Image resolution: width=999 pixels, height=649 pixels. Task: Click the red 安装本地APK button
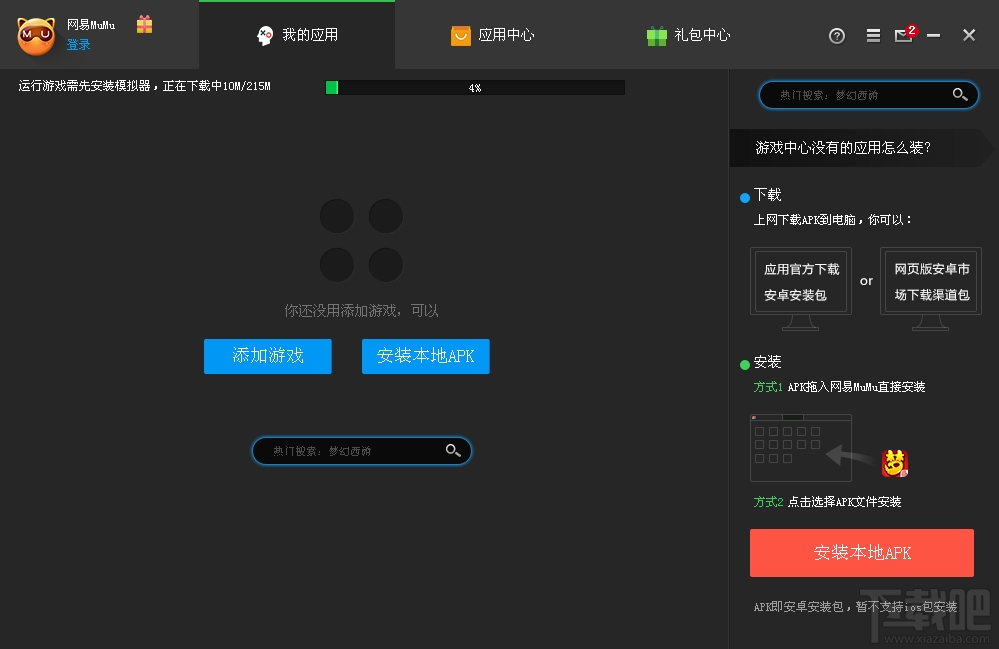[x=860, y=552]
